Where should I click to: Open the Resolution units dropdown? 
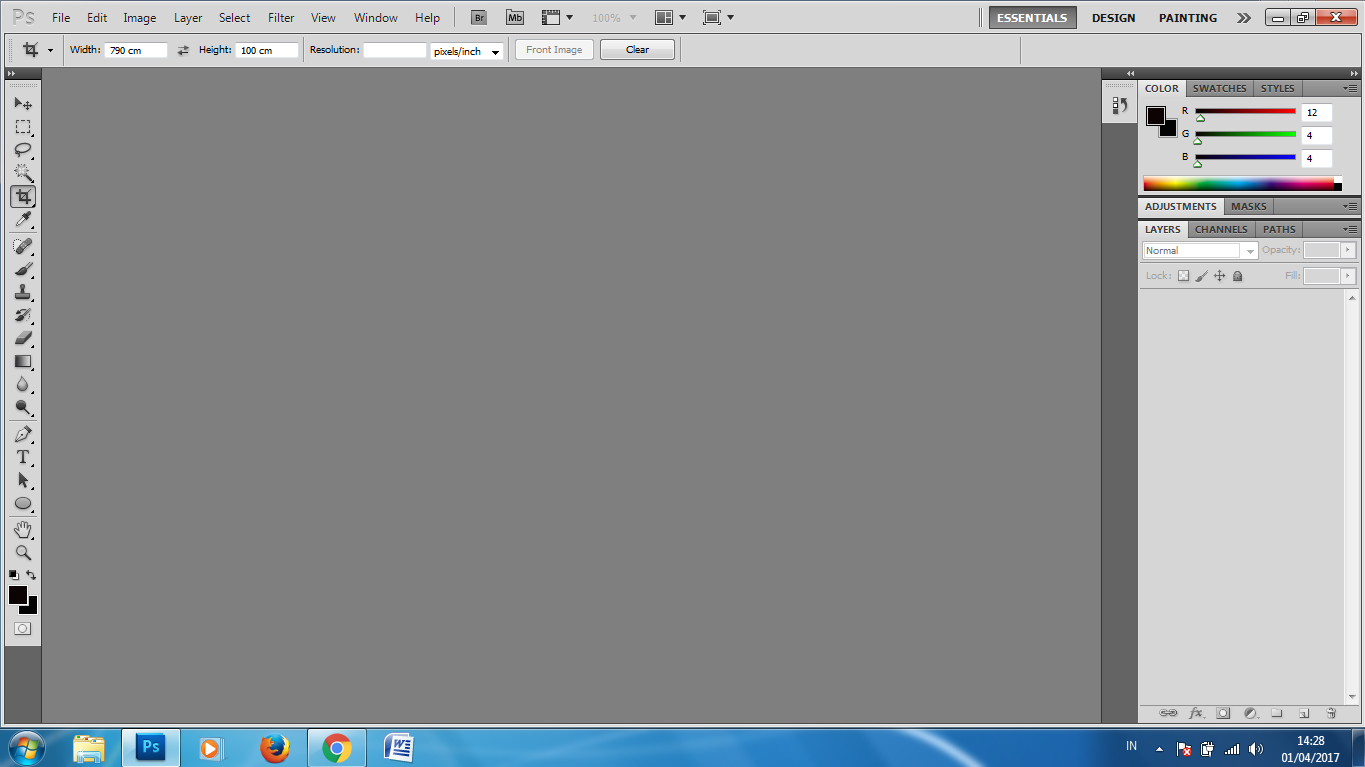click(467, 49)
